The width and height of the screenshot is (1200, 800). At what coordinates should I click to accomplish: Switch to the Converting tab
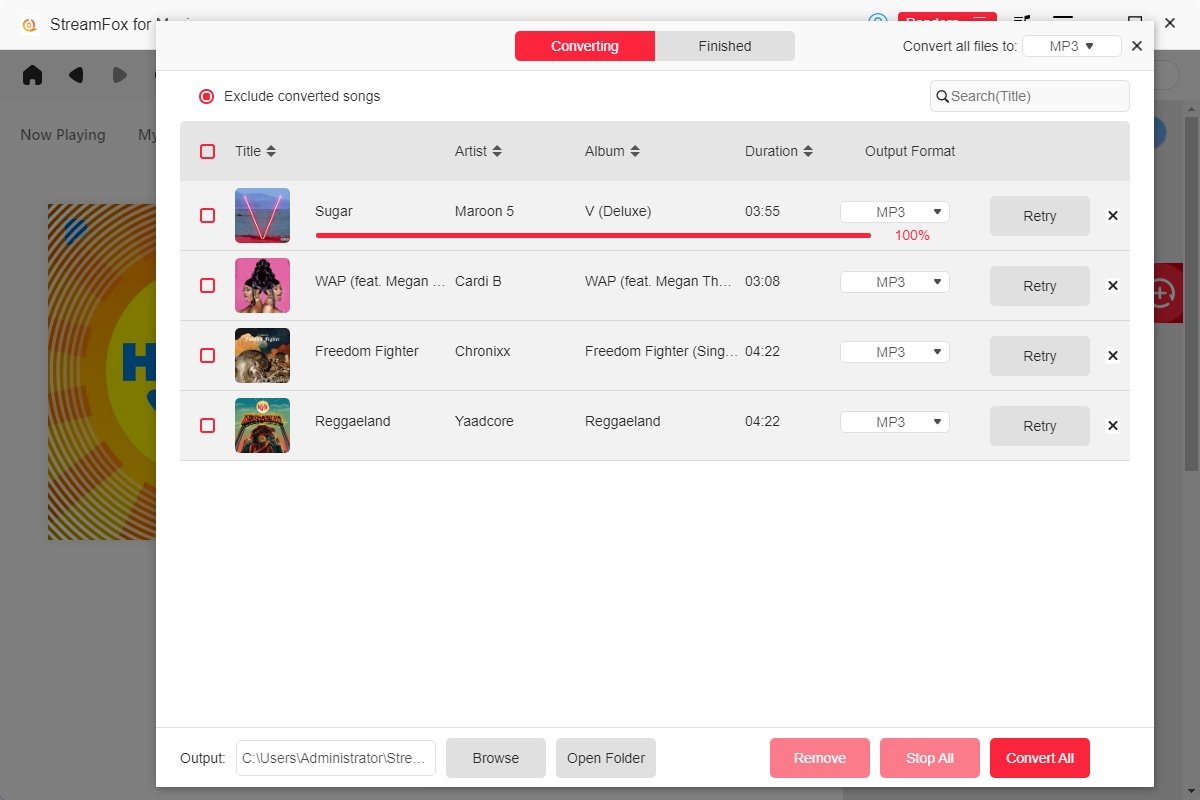[585, 46]
